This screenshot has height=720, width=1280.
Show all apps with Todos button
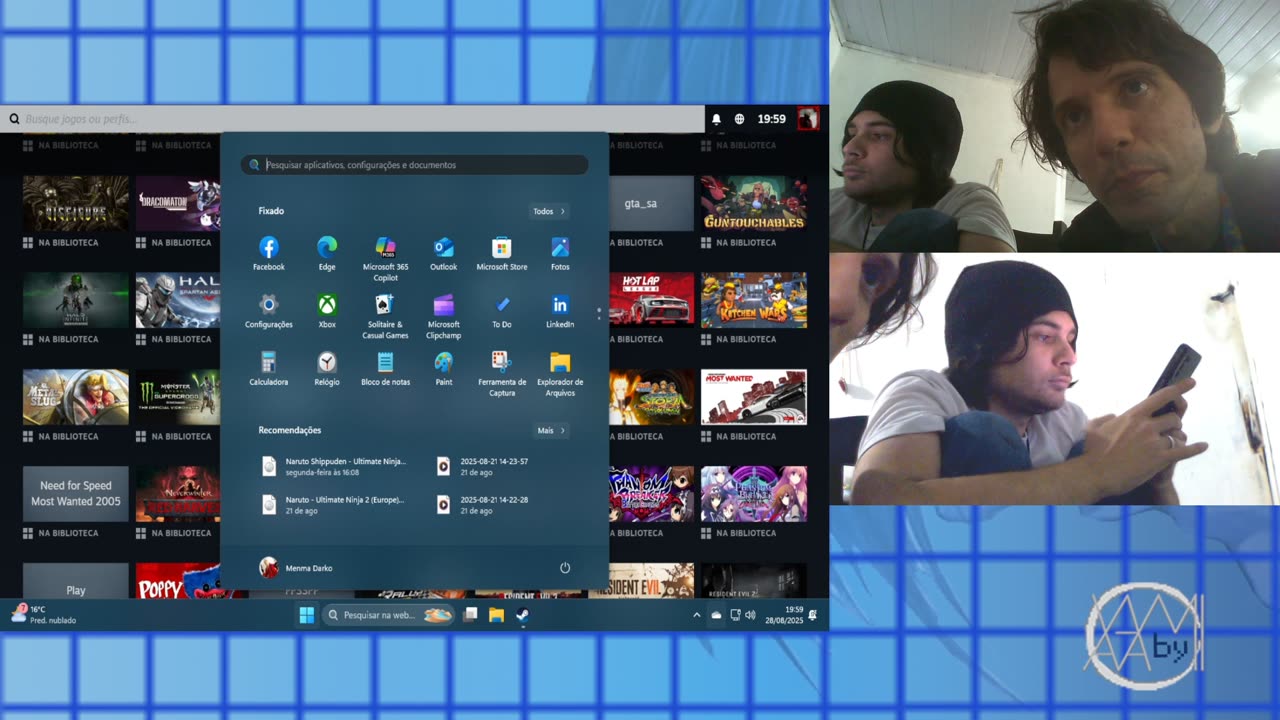coord(550,211)
